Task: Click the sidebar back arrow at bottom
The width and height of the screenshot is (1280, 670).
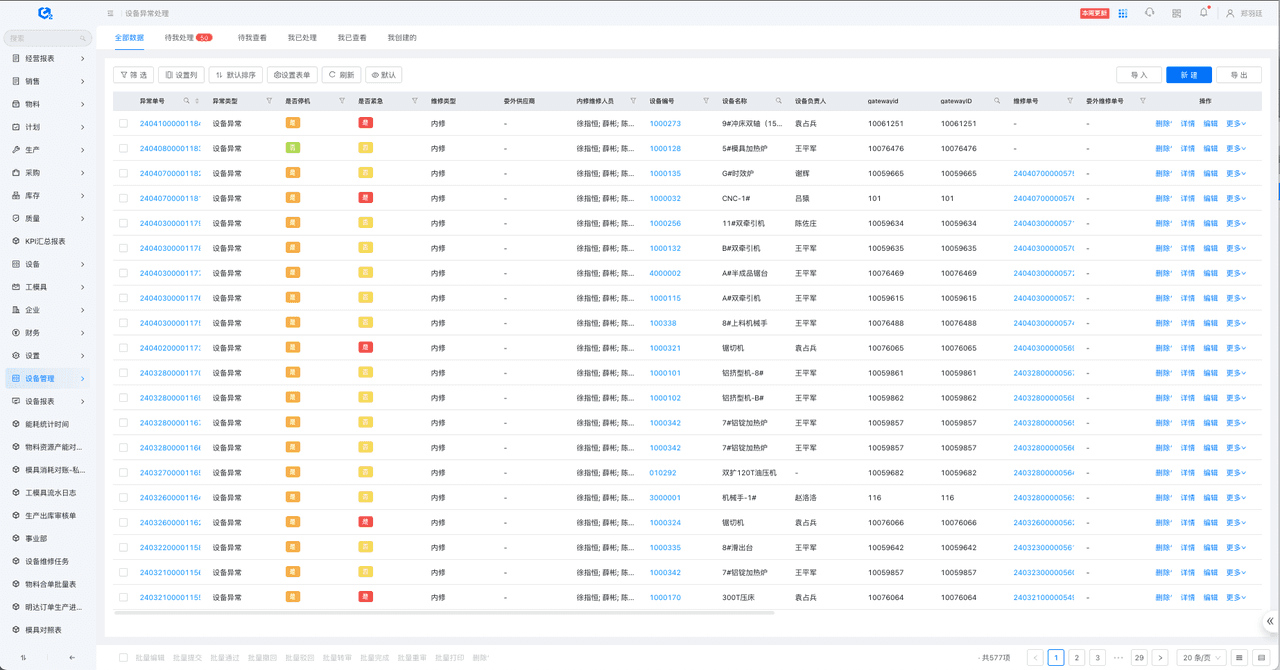Action: (x=72, y=658)
